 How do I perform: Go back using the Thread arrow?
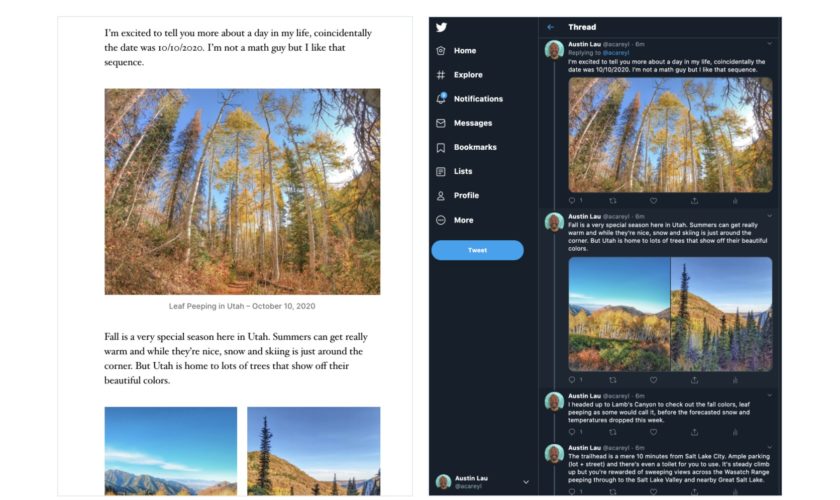550,27
